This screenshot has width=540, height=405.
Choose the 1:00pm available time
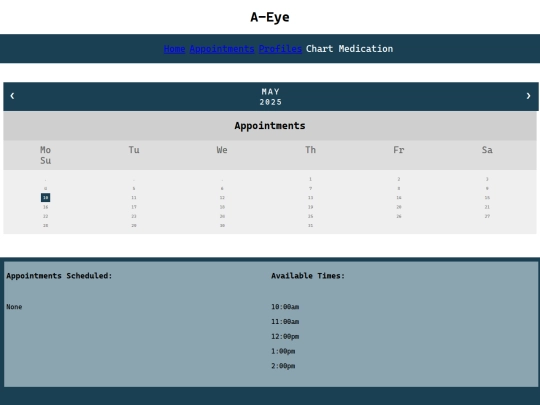(x=283, y=351)
